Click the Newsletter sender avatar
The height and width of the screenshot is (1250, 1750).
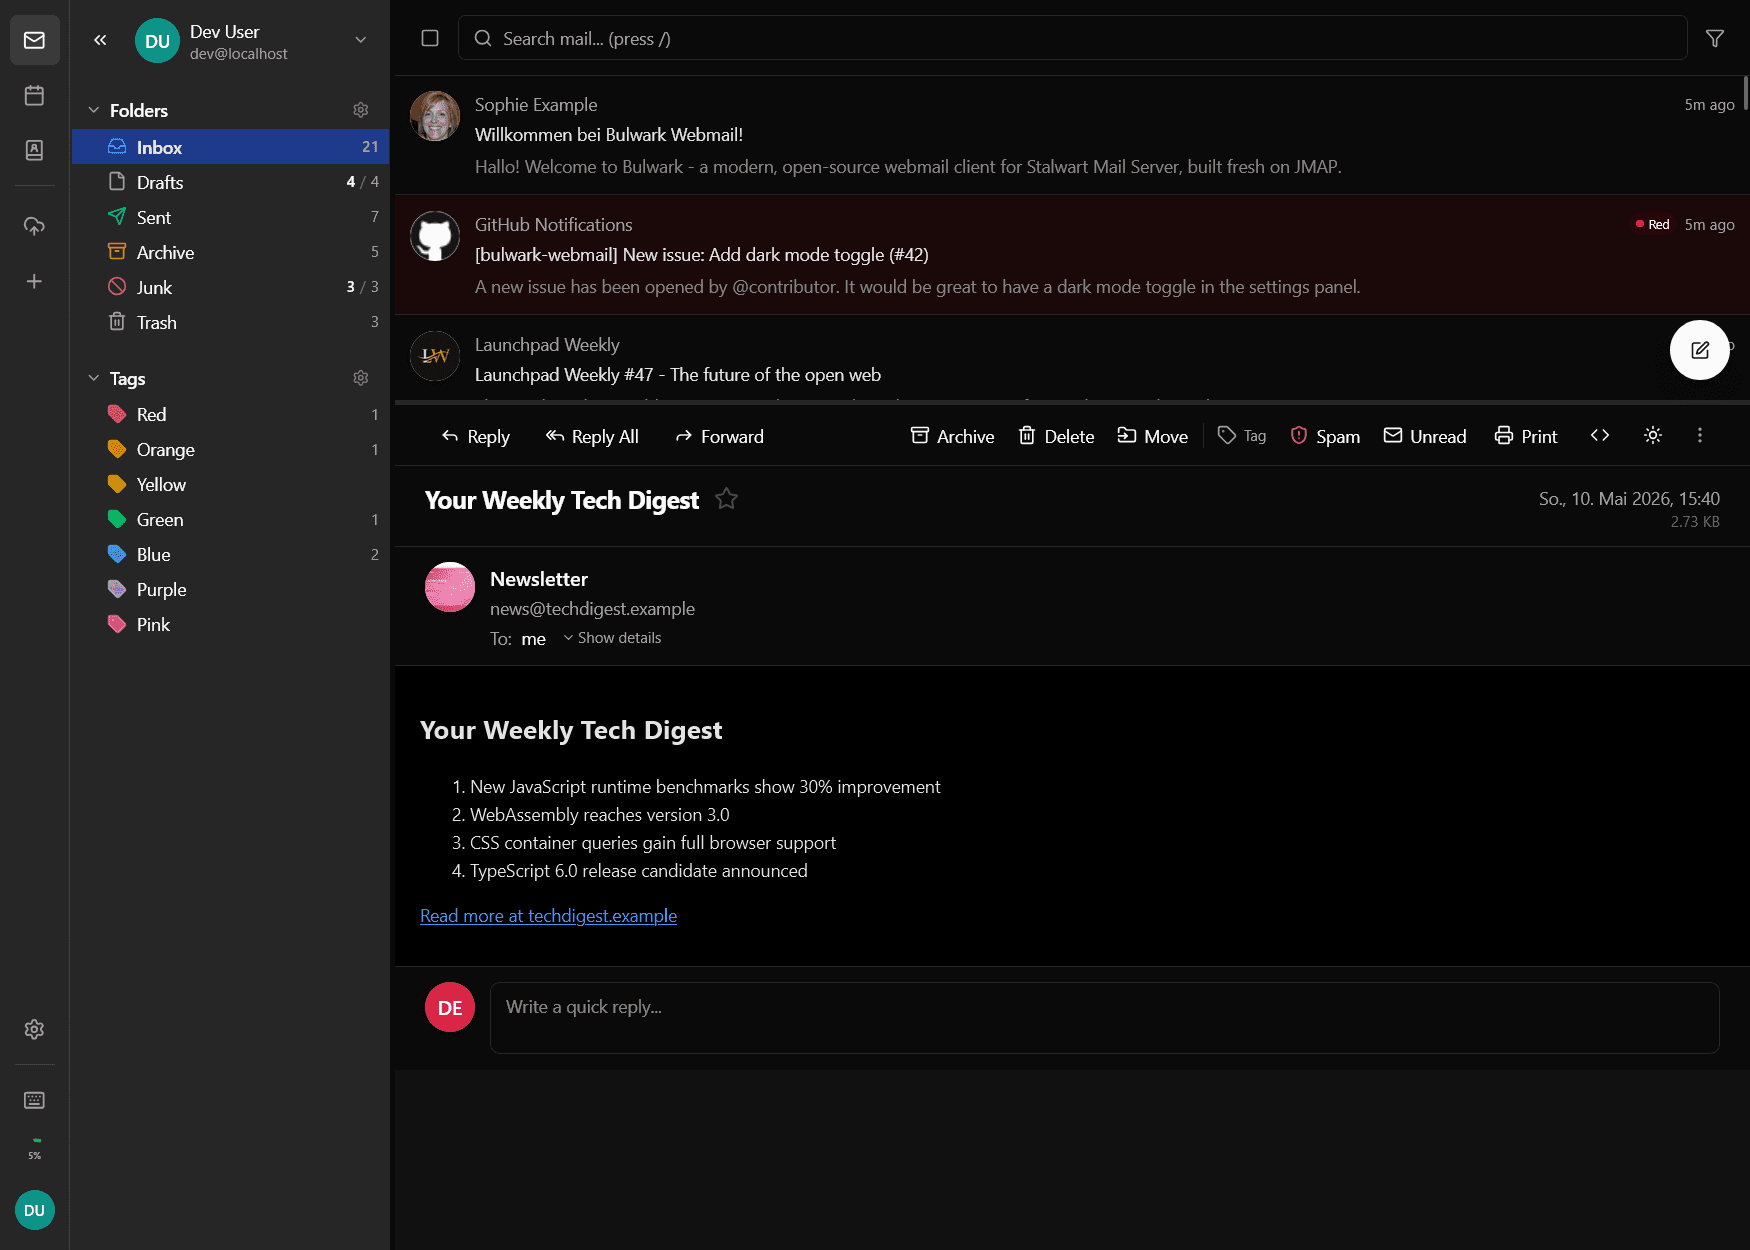pyautogui.click(x=450, y=587)
